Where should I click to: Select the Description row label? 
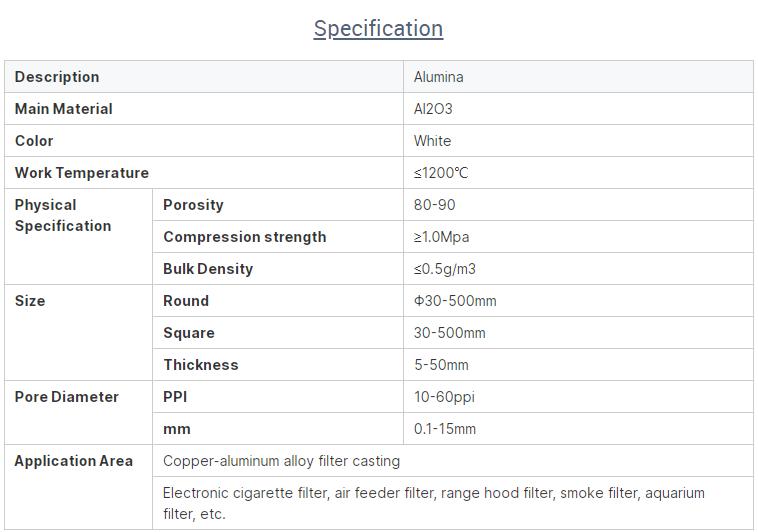pos(57,77)
